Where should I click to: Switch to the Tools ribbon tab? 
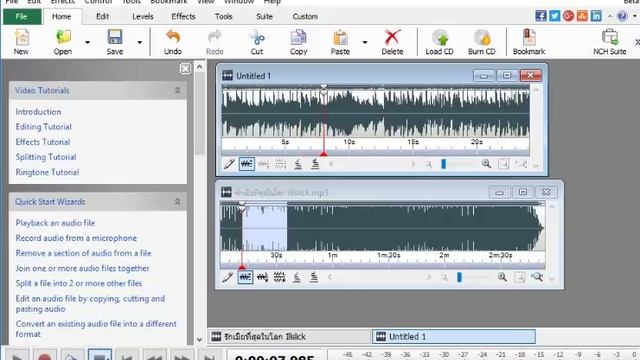224,16
